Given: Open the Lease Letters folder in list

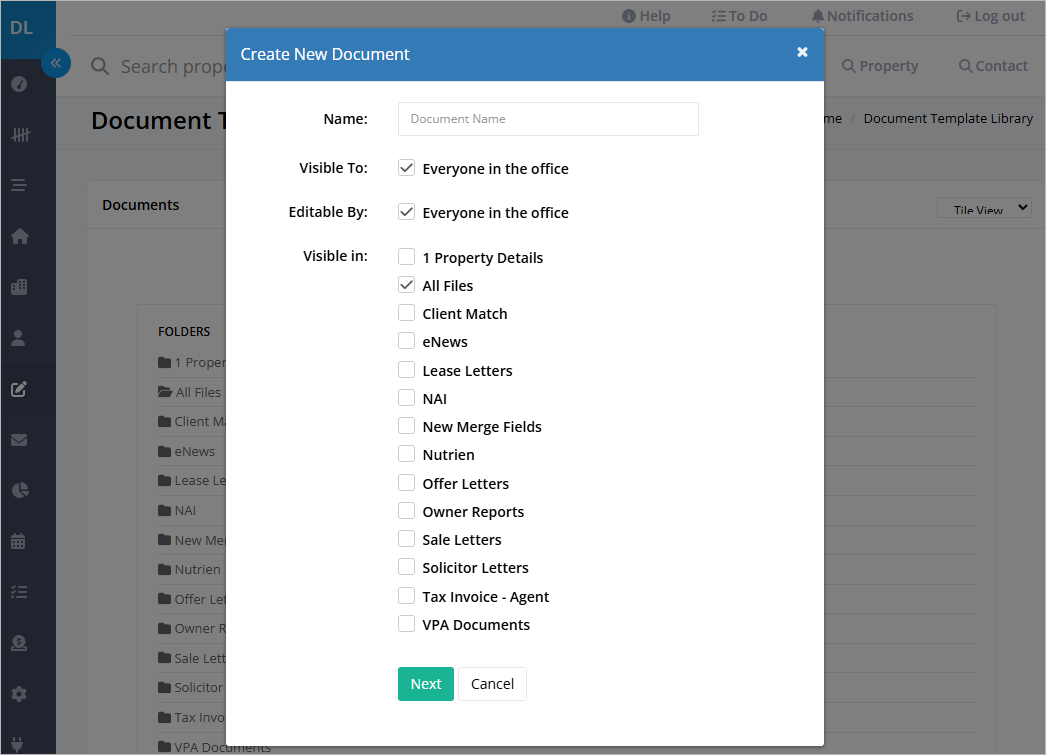Looking at the screenshot, I should 192,480.
